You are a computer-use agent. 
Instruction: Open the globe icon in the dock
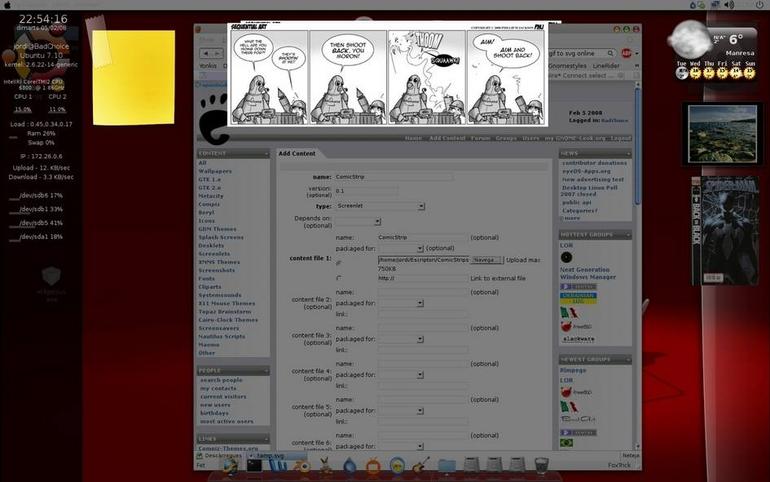coord(230,466)
